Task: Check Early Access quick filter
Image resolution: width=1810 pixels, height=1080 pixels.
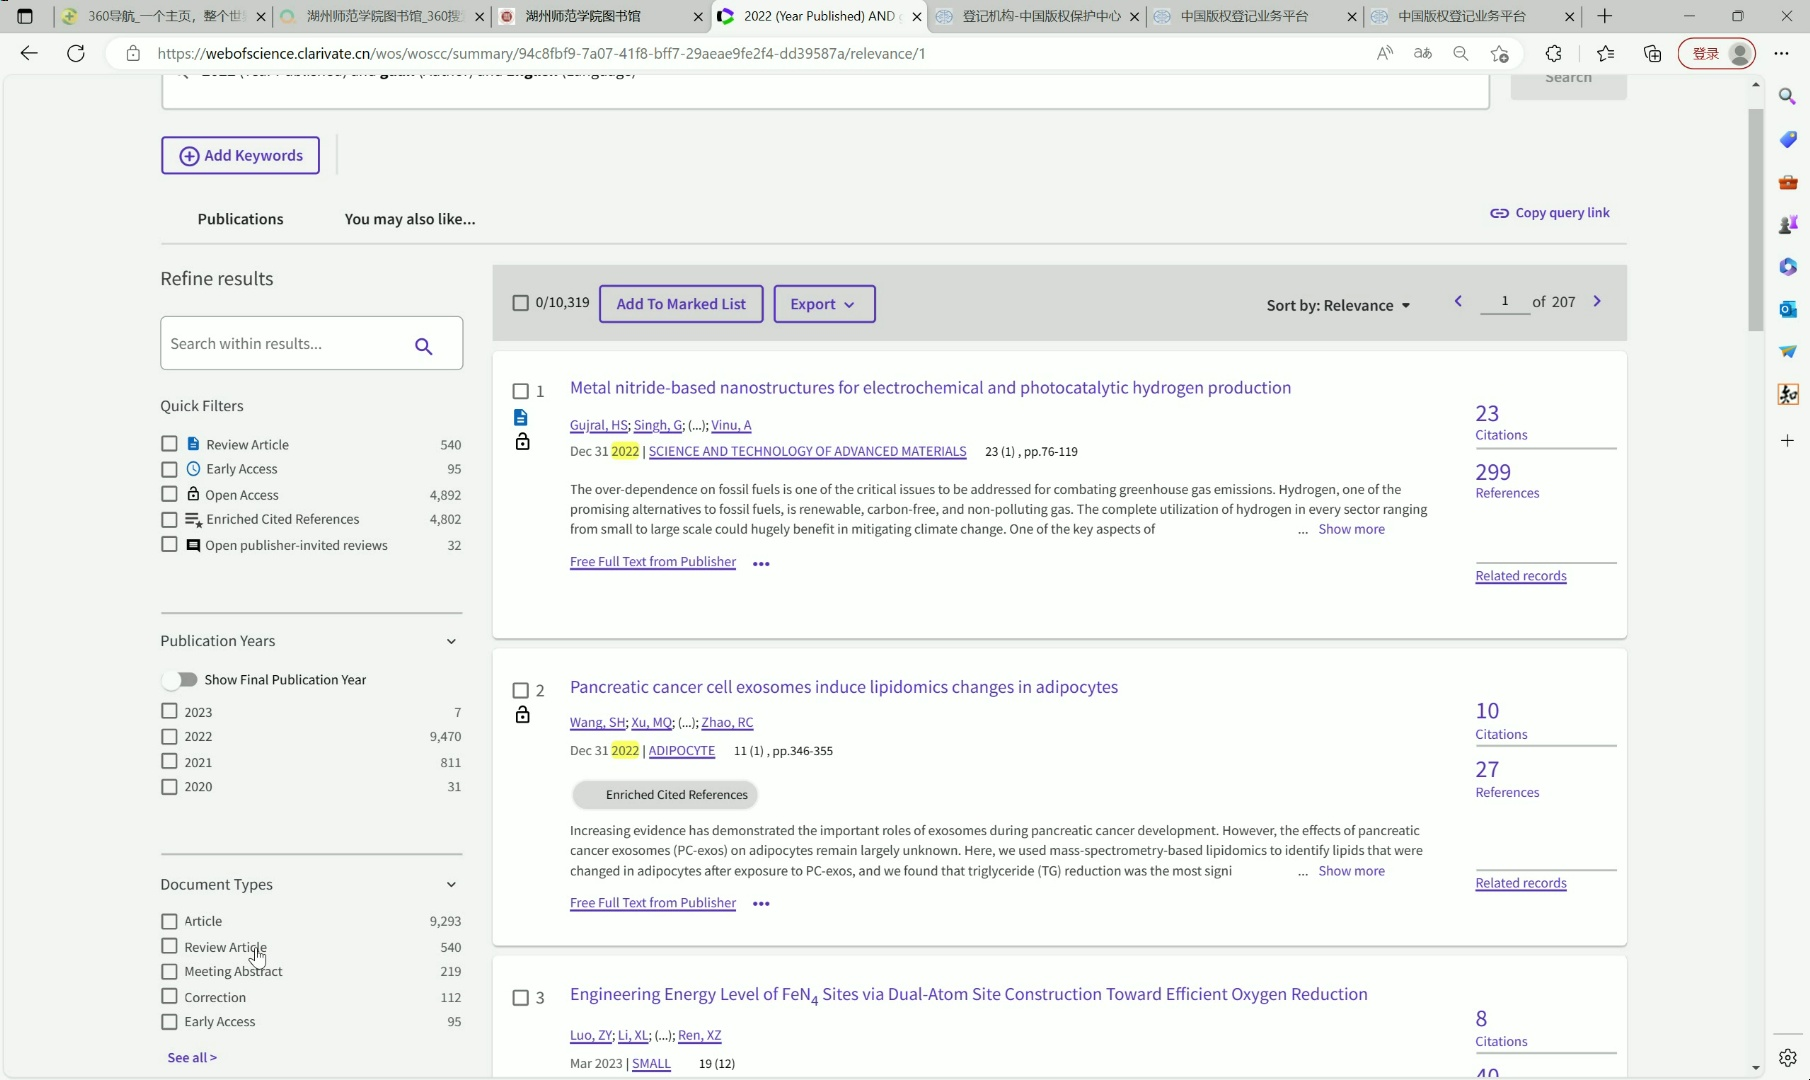Action: tap(169, 469)
